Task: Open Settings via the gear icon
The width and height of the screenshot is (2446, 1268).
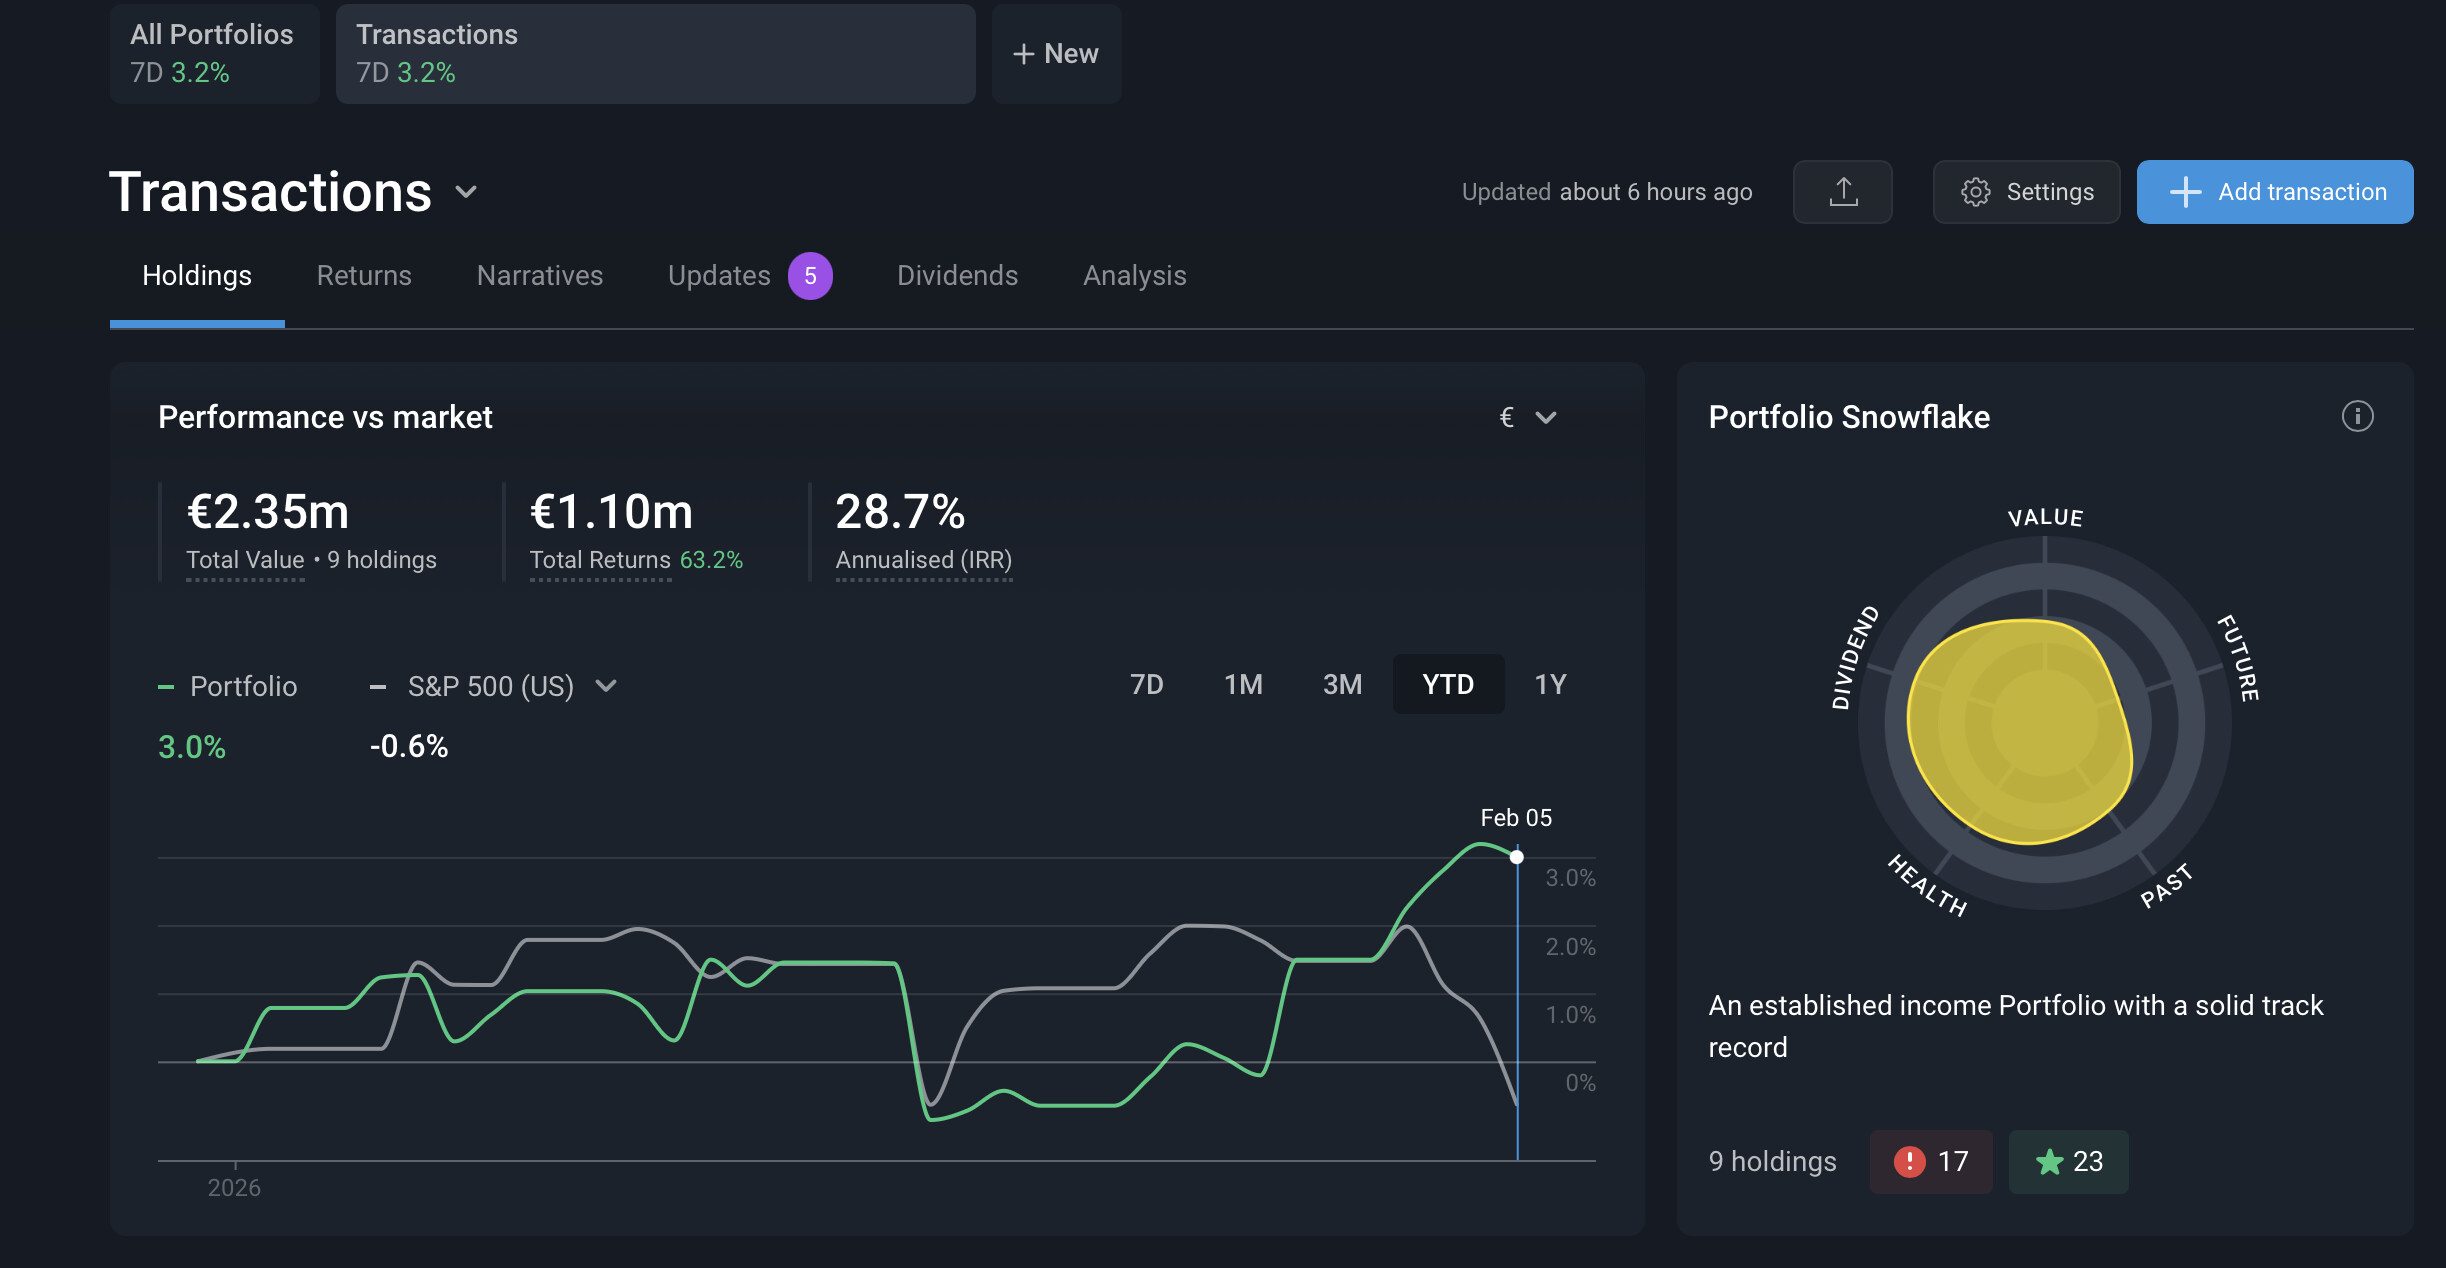Action: click(1975, 191)
